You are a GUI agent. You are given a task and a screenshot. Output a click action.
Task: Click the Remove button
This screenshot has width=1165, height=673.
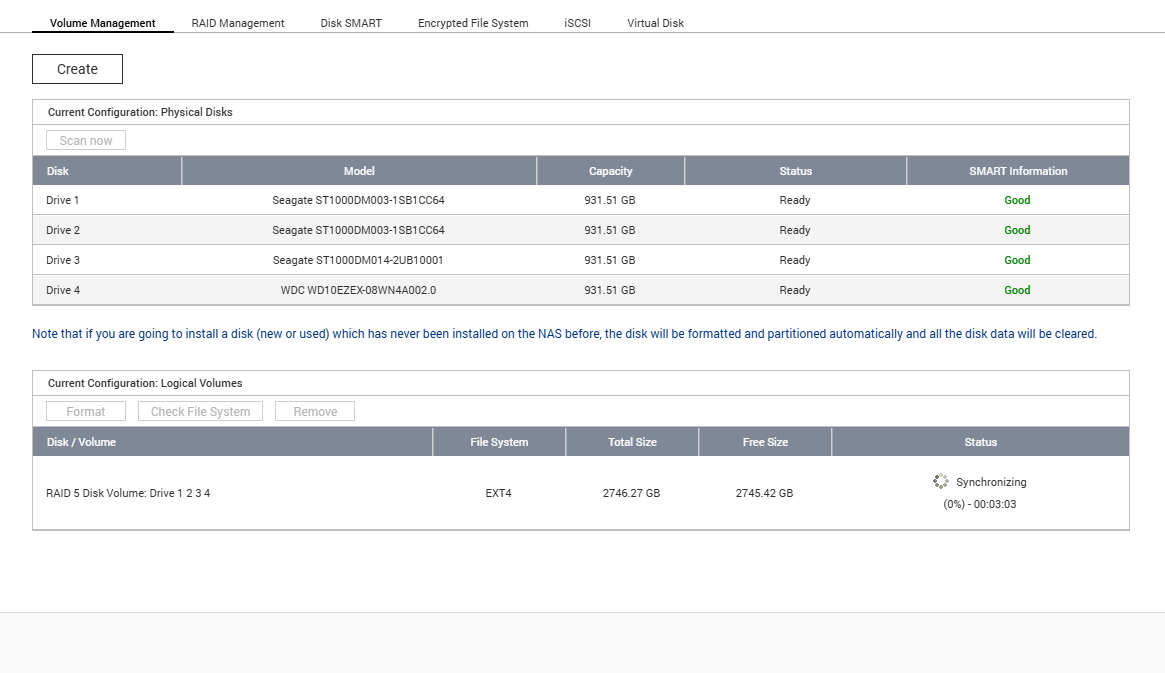click(x=315, y=412)
